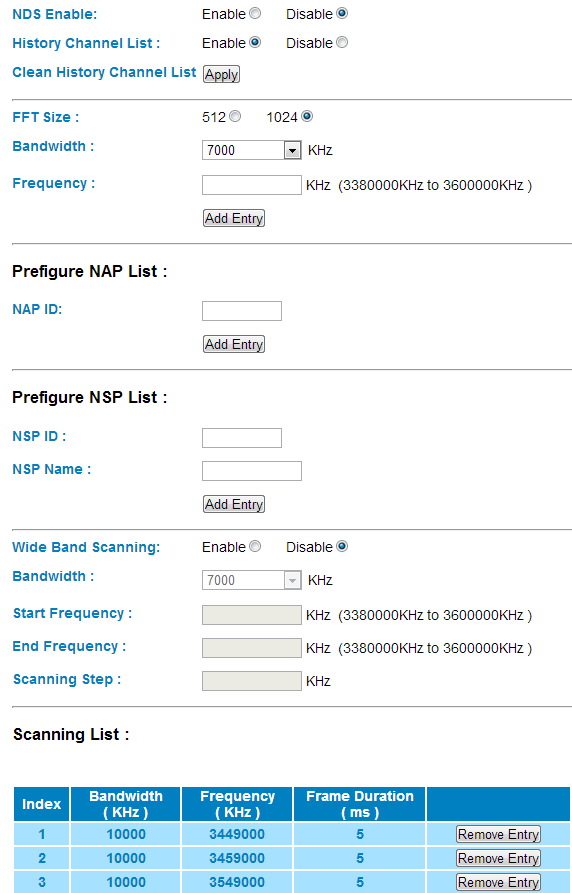Disable the History Channel List option
This screenshot has height=893, width=572.
point(342,42)
